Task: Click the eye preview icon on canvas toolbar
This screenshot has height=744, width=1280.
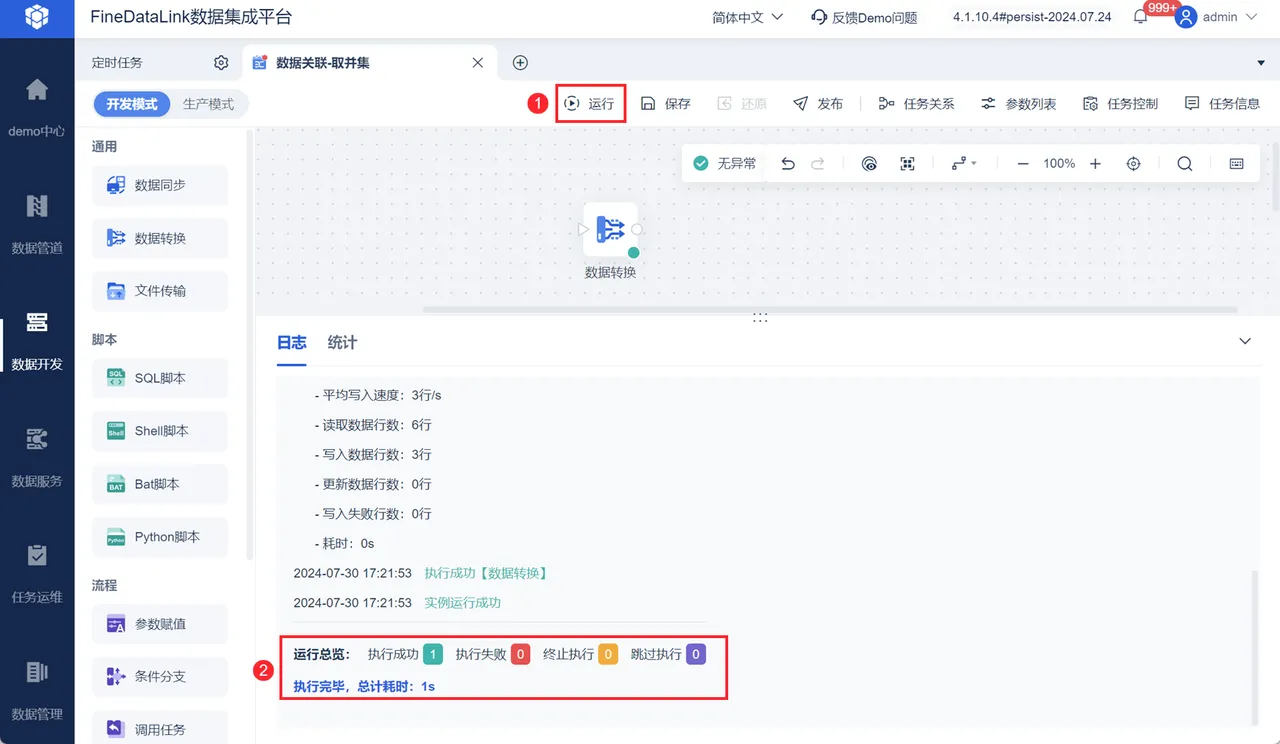Action: pos(869,163)
